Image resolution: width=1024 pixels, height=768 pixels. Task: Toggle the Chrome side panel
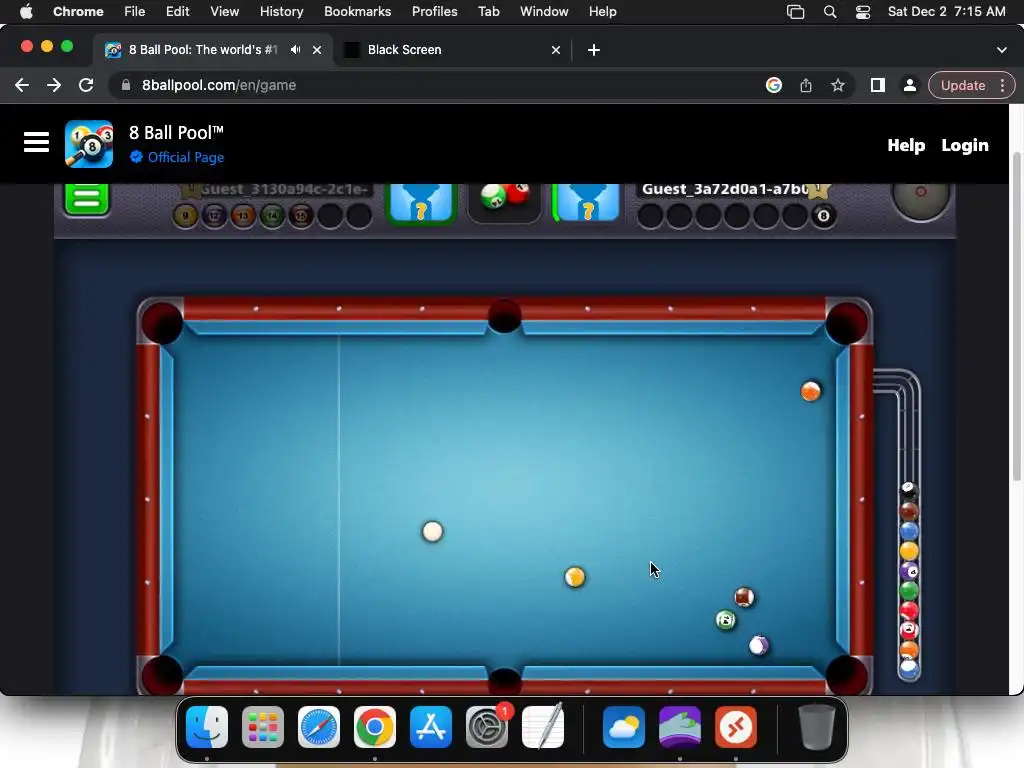click(x=878, y=85)
